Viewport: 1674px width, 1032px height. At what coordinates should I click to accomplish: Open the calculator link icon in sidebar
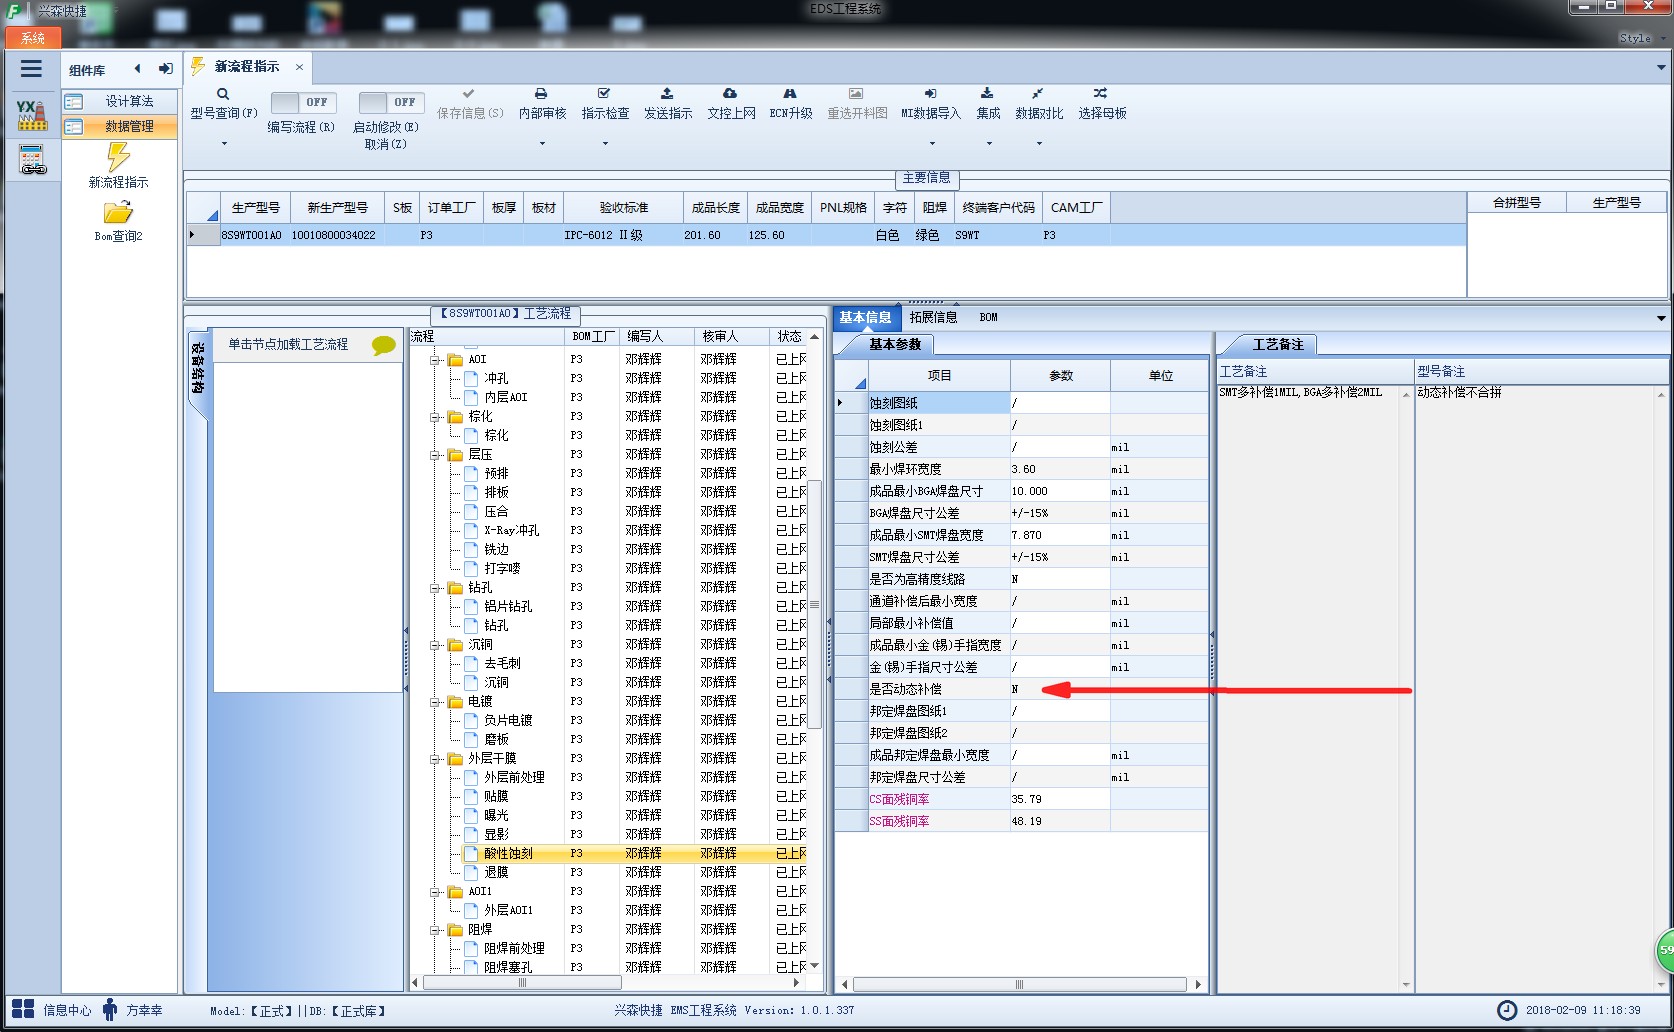pyautogui.click(x=32, y=160)
